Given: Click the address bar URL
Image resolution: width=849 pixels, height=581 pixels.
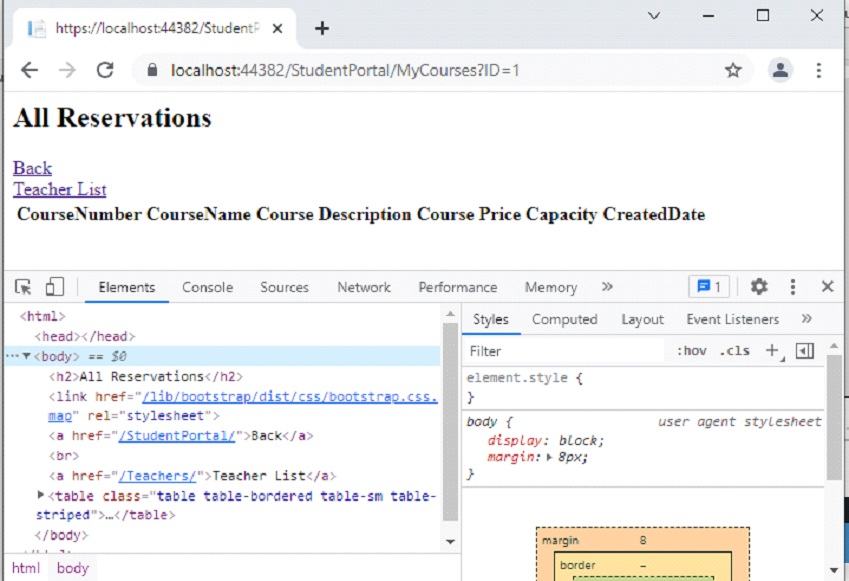Looking at the screenshot, I should point(345,70).
